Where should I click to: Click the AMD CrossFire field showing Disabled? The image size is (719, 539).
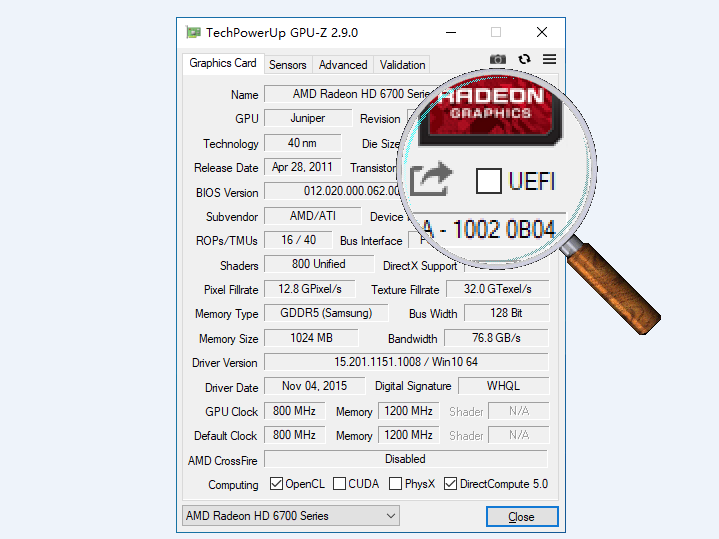(406, 459)
